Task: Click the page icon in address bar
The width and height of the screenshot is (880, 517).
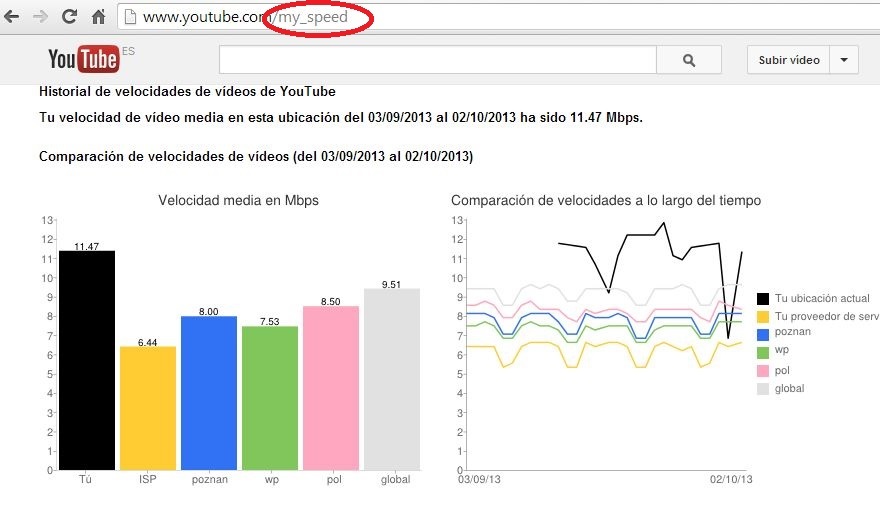Action: (130, 17)
